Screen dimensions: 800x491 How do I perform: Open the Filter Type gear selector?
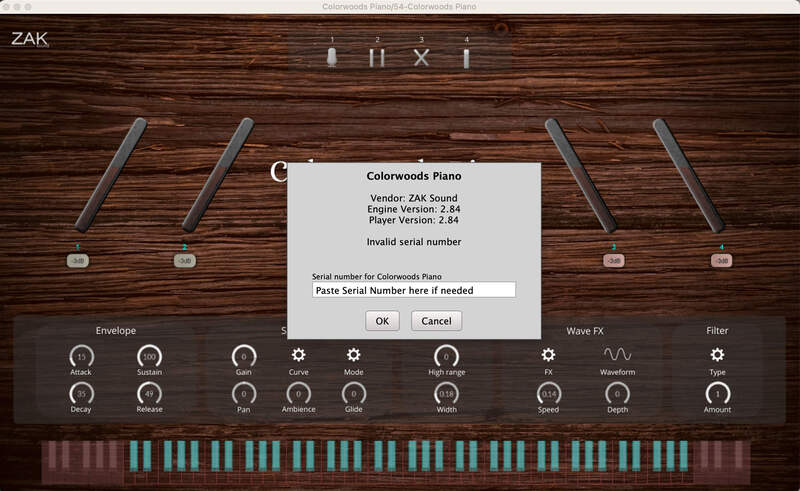tap(717, 355)
